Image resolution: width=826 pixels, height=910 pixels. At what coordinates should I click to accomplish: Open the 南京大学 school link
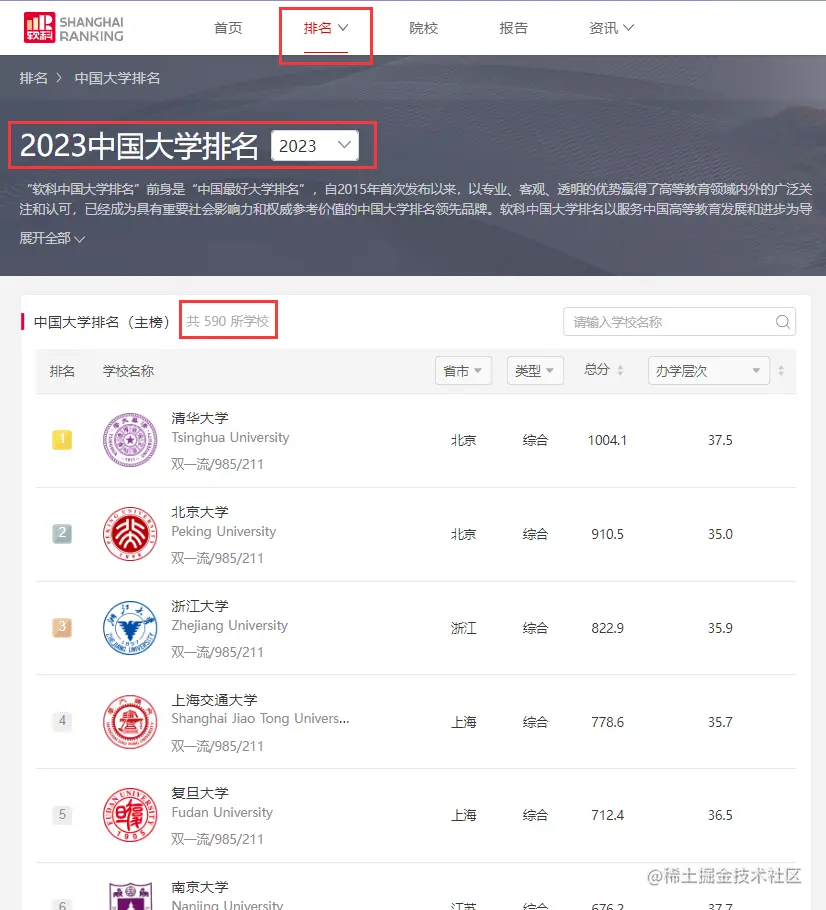tap(200, 887)
